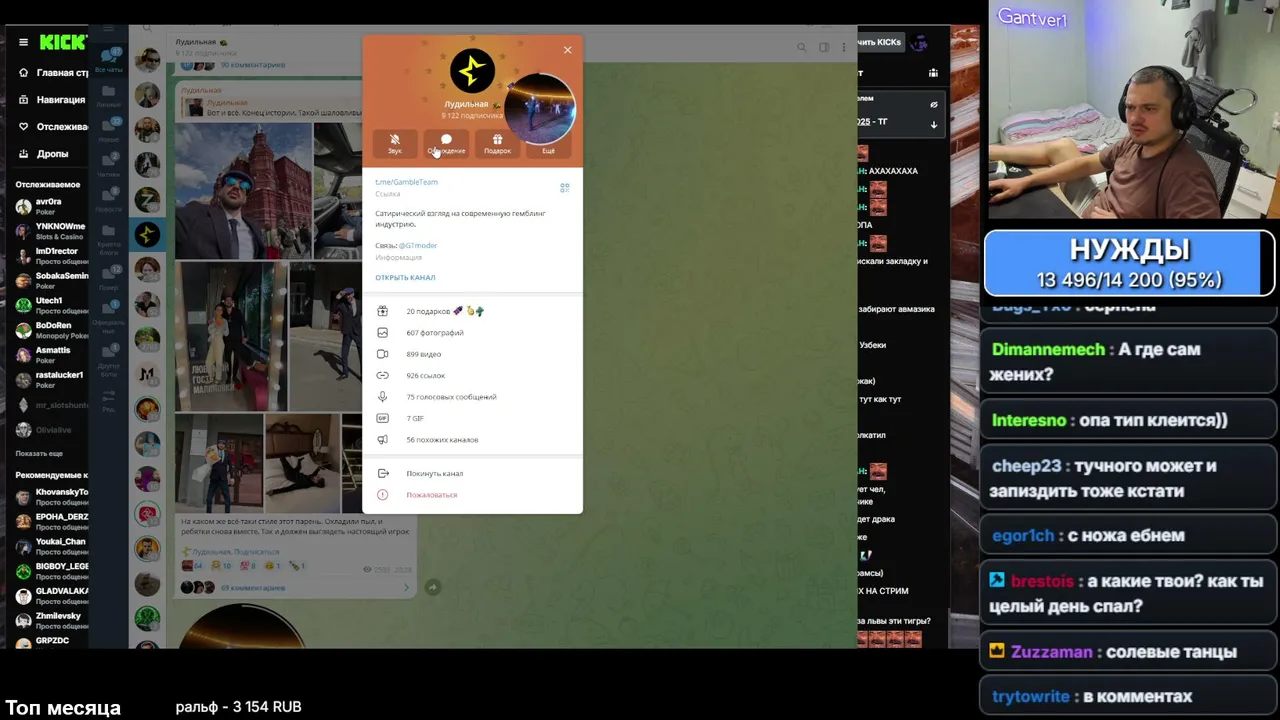Close the Лудильная channel info popup
Viewport: 1280px width, 720px height.
[567, 50]
